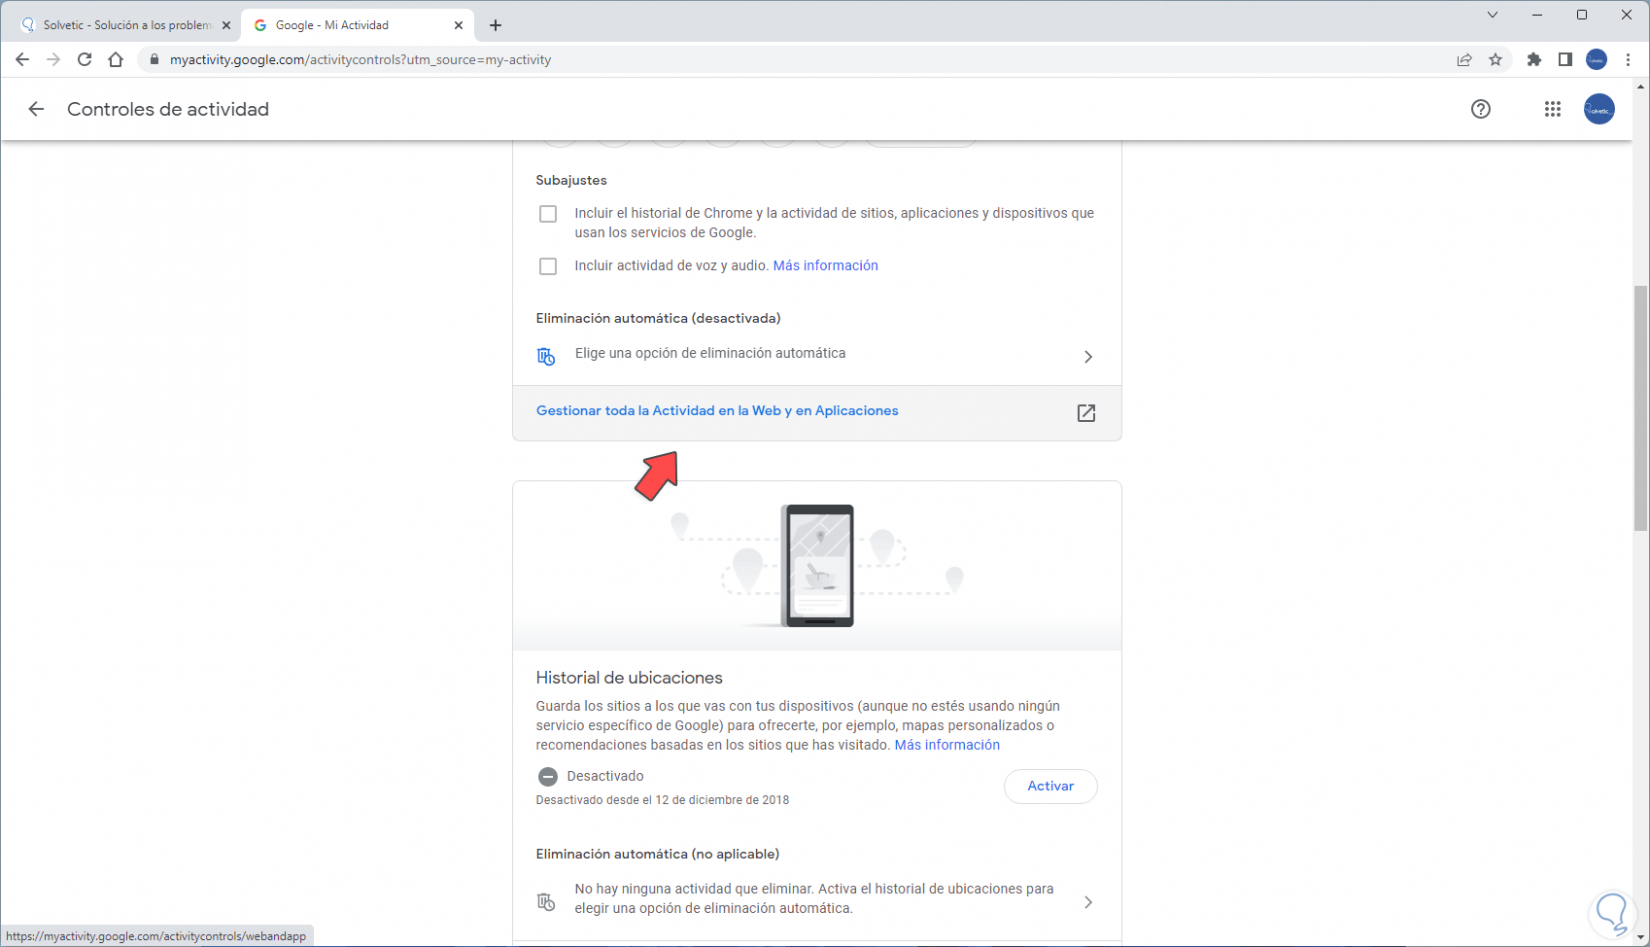
Task: Close the Google - Mi Actividad tab
Action: click(459, 25)
